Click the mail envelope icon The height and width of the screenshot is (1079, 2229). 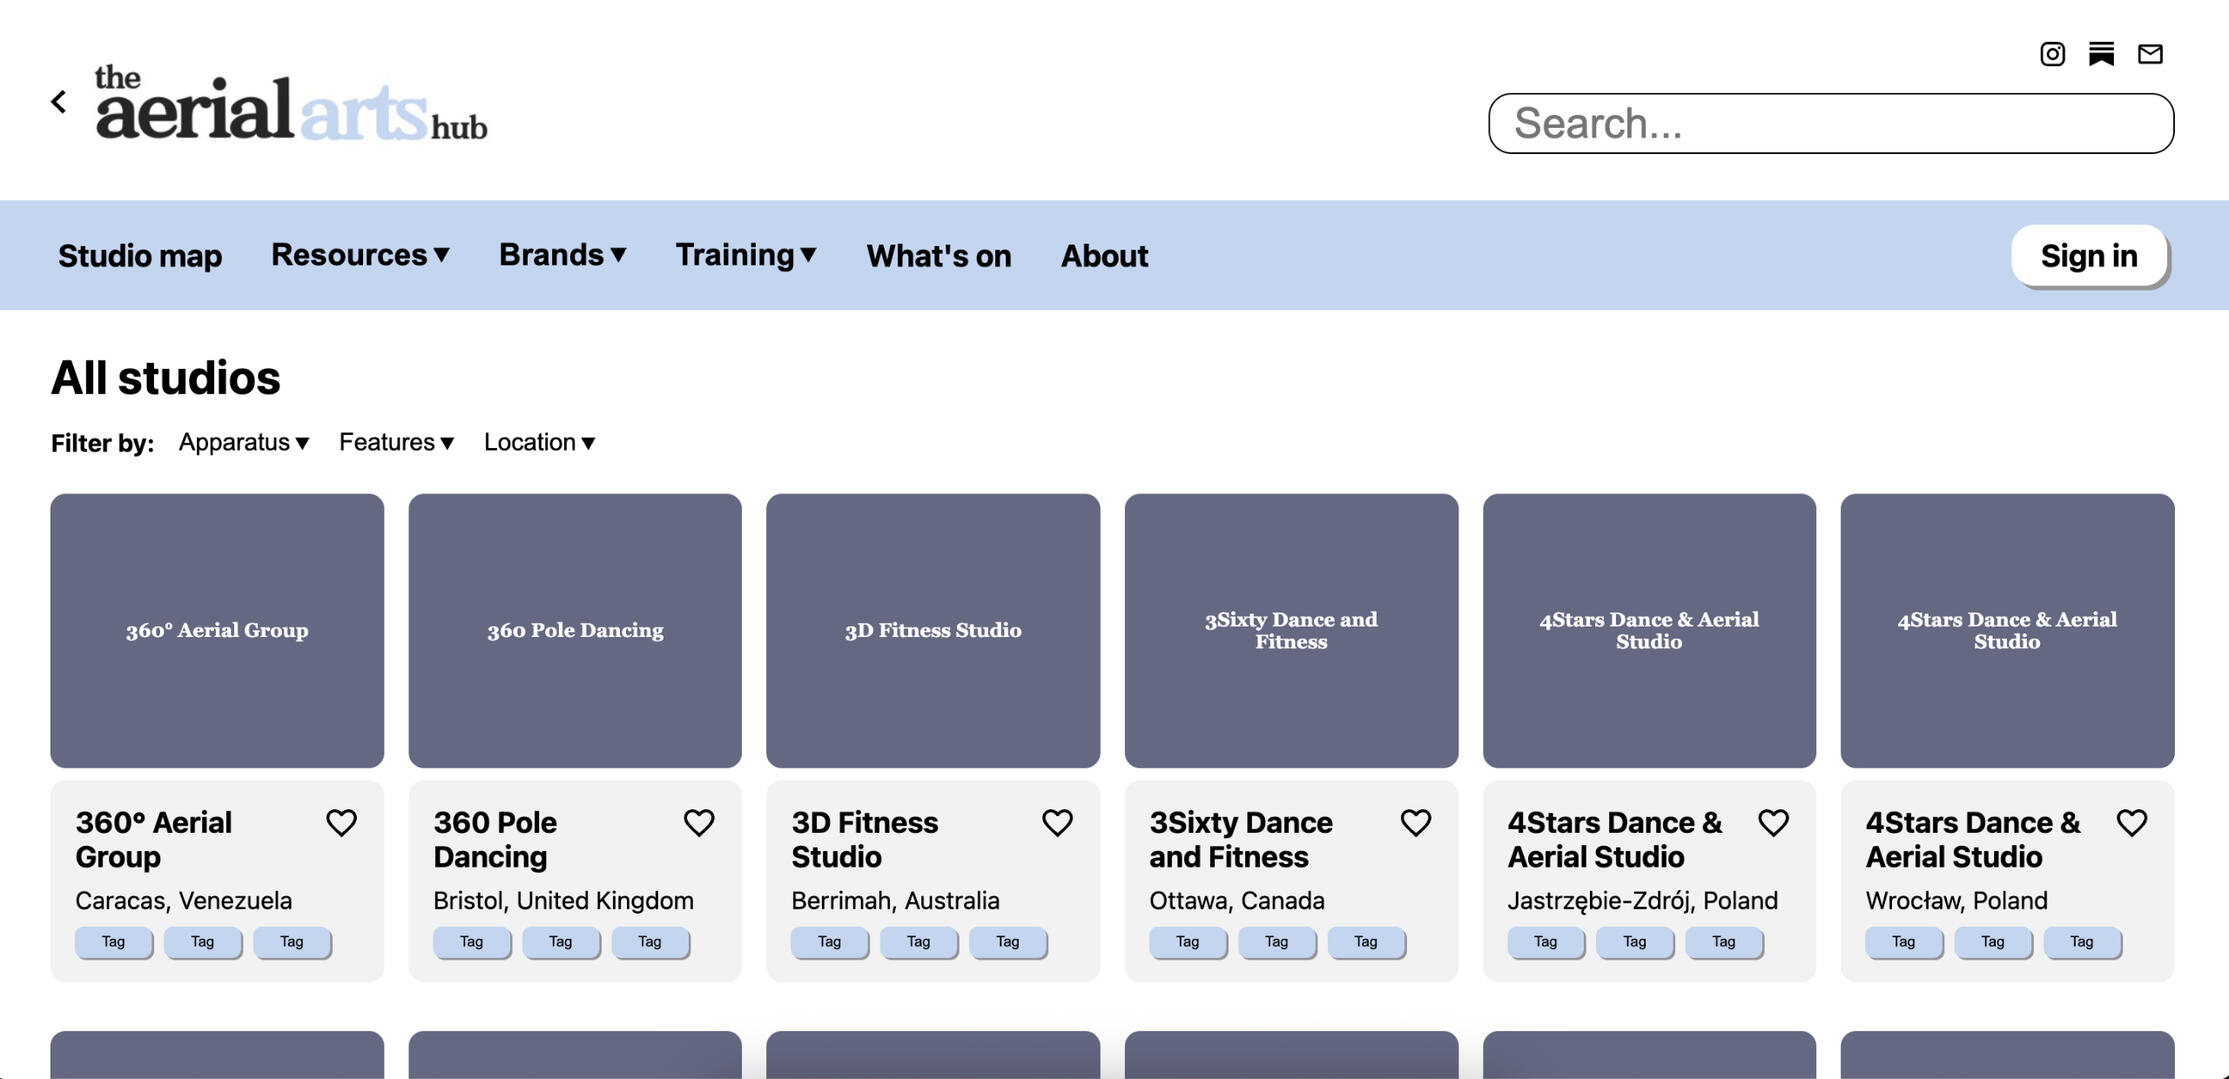pyautogui.click(x=2150, y=54)
